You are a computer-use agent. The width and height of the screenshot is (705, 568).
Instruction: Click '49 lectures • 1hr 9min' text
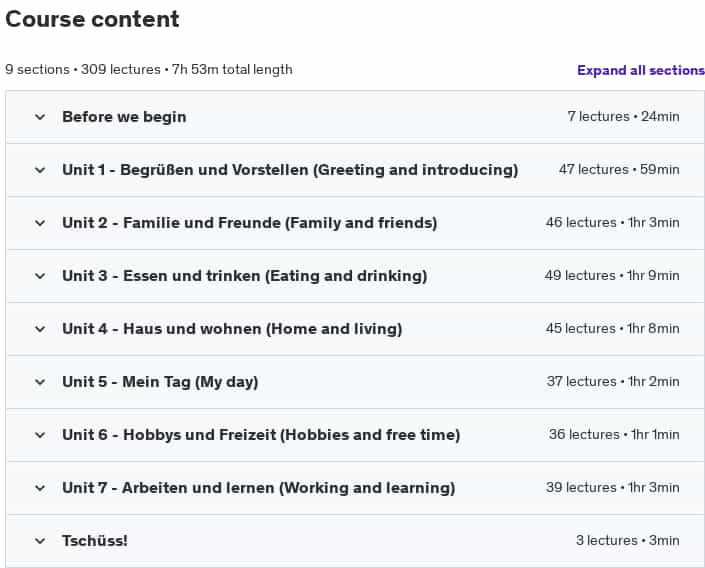(612, 275)
